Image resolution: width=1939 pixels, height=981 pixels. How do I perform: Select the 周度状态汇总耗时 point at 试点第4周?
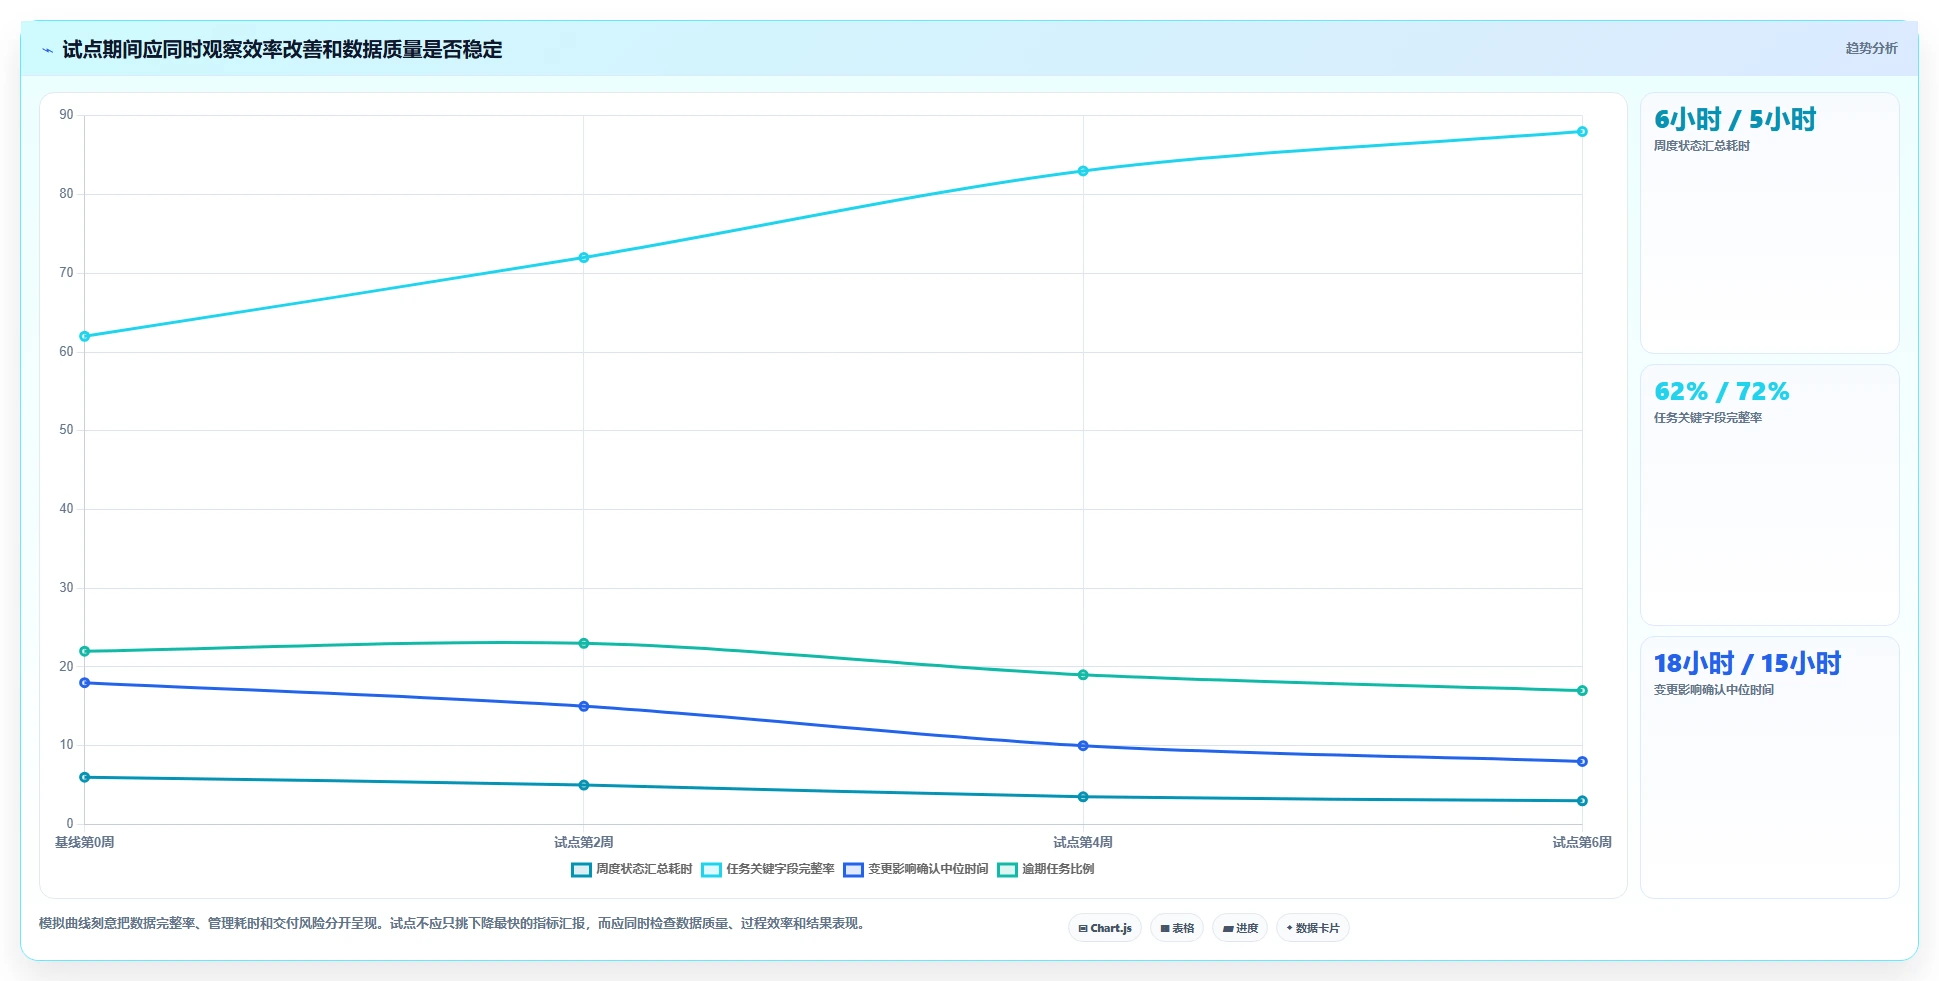(1083, 797)
